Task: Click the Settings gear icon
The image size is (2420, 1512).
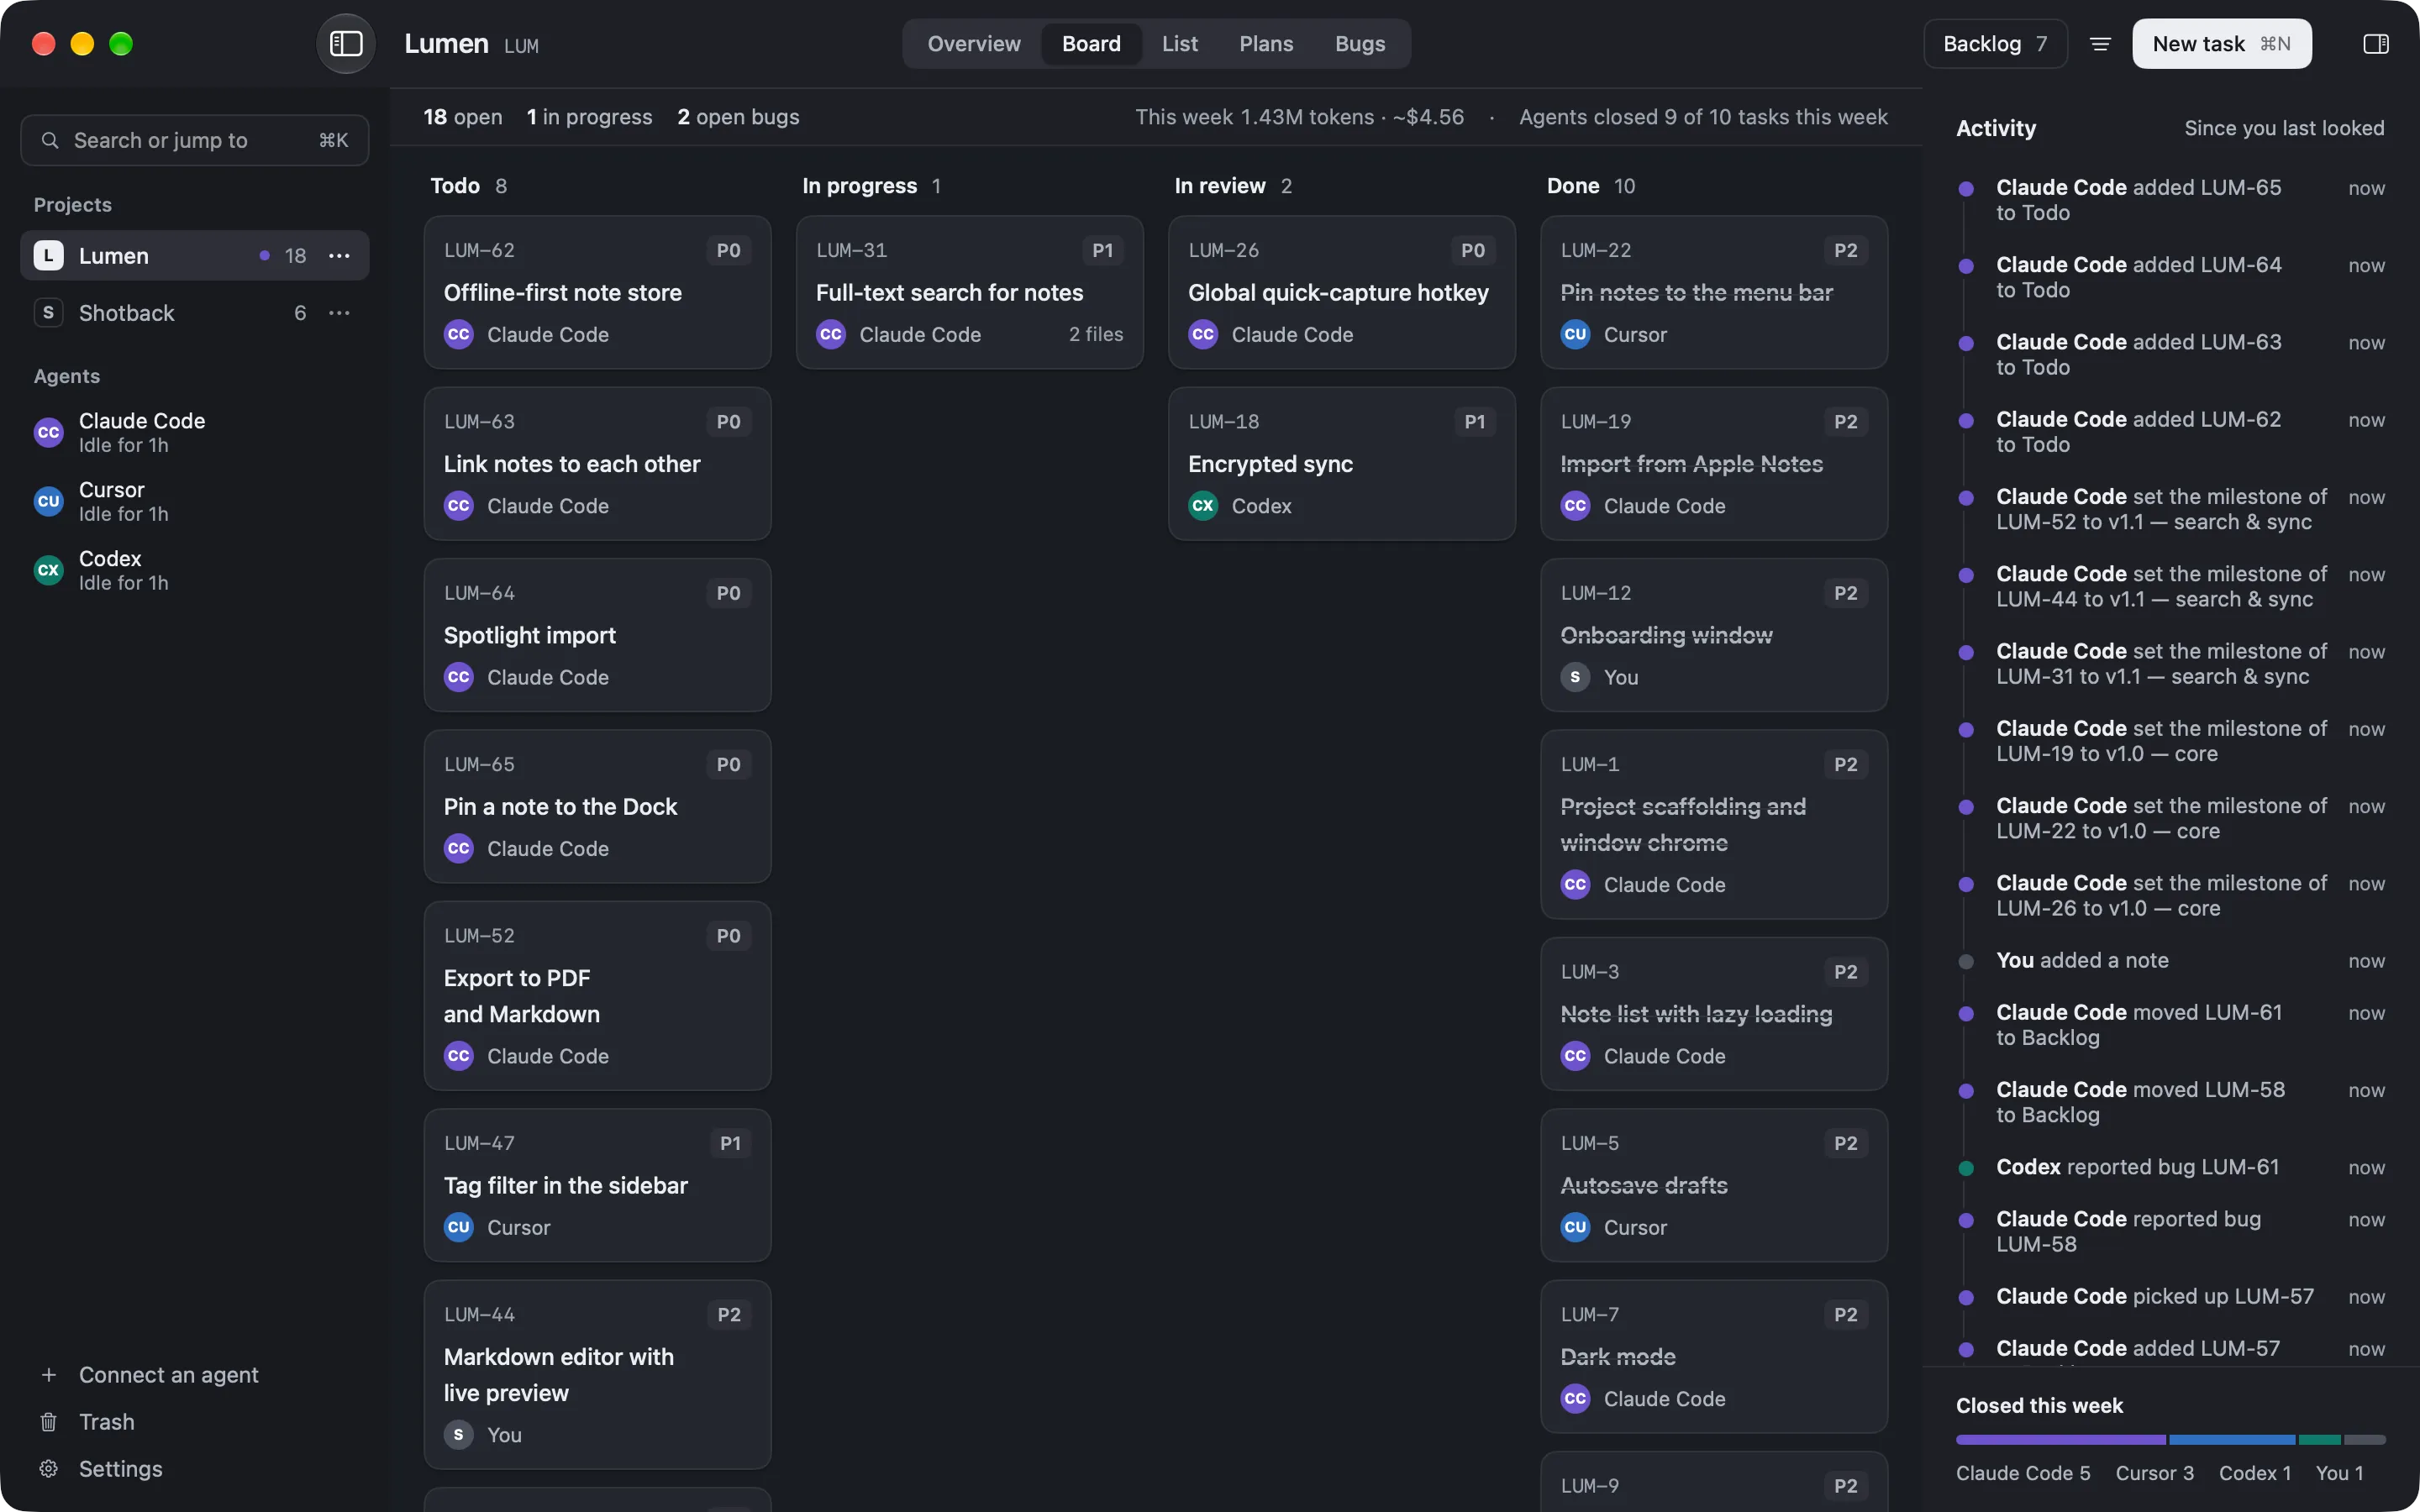Action: (48, 1469)
